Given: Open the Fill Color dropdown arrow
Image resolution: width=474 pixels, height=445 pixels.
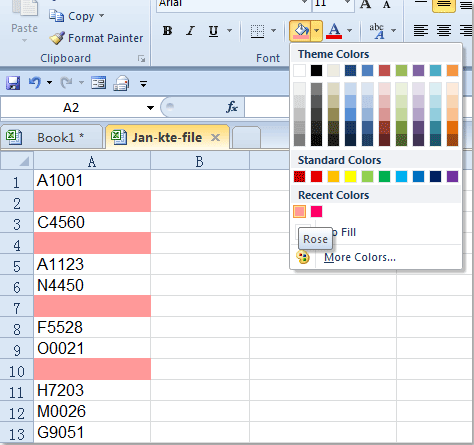Looking at the screenshot, I should tap(317, 31).
